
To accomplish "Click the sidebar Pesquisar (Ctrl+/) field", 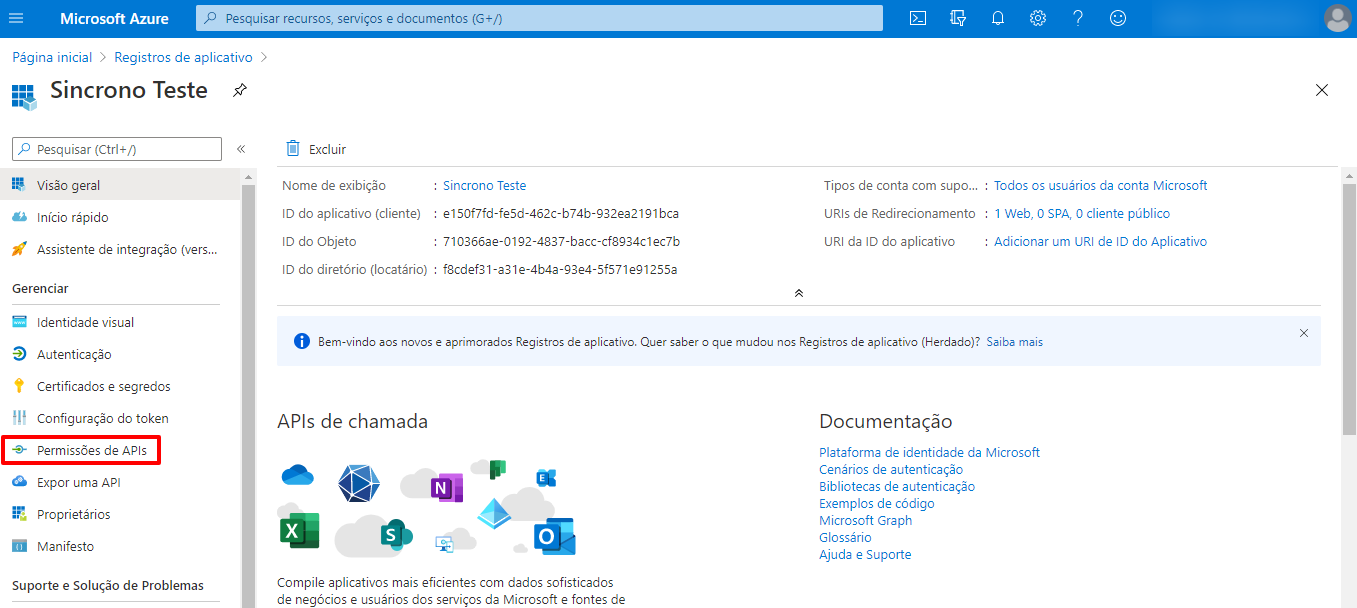I will tap(116, 149).
